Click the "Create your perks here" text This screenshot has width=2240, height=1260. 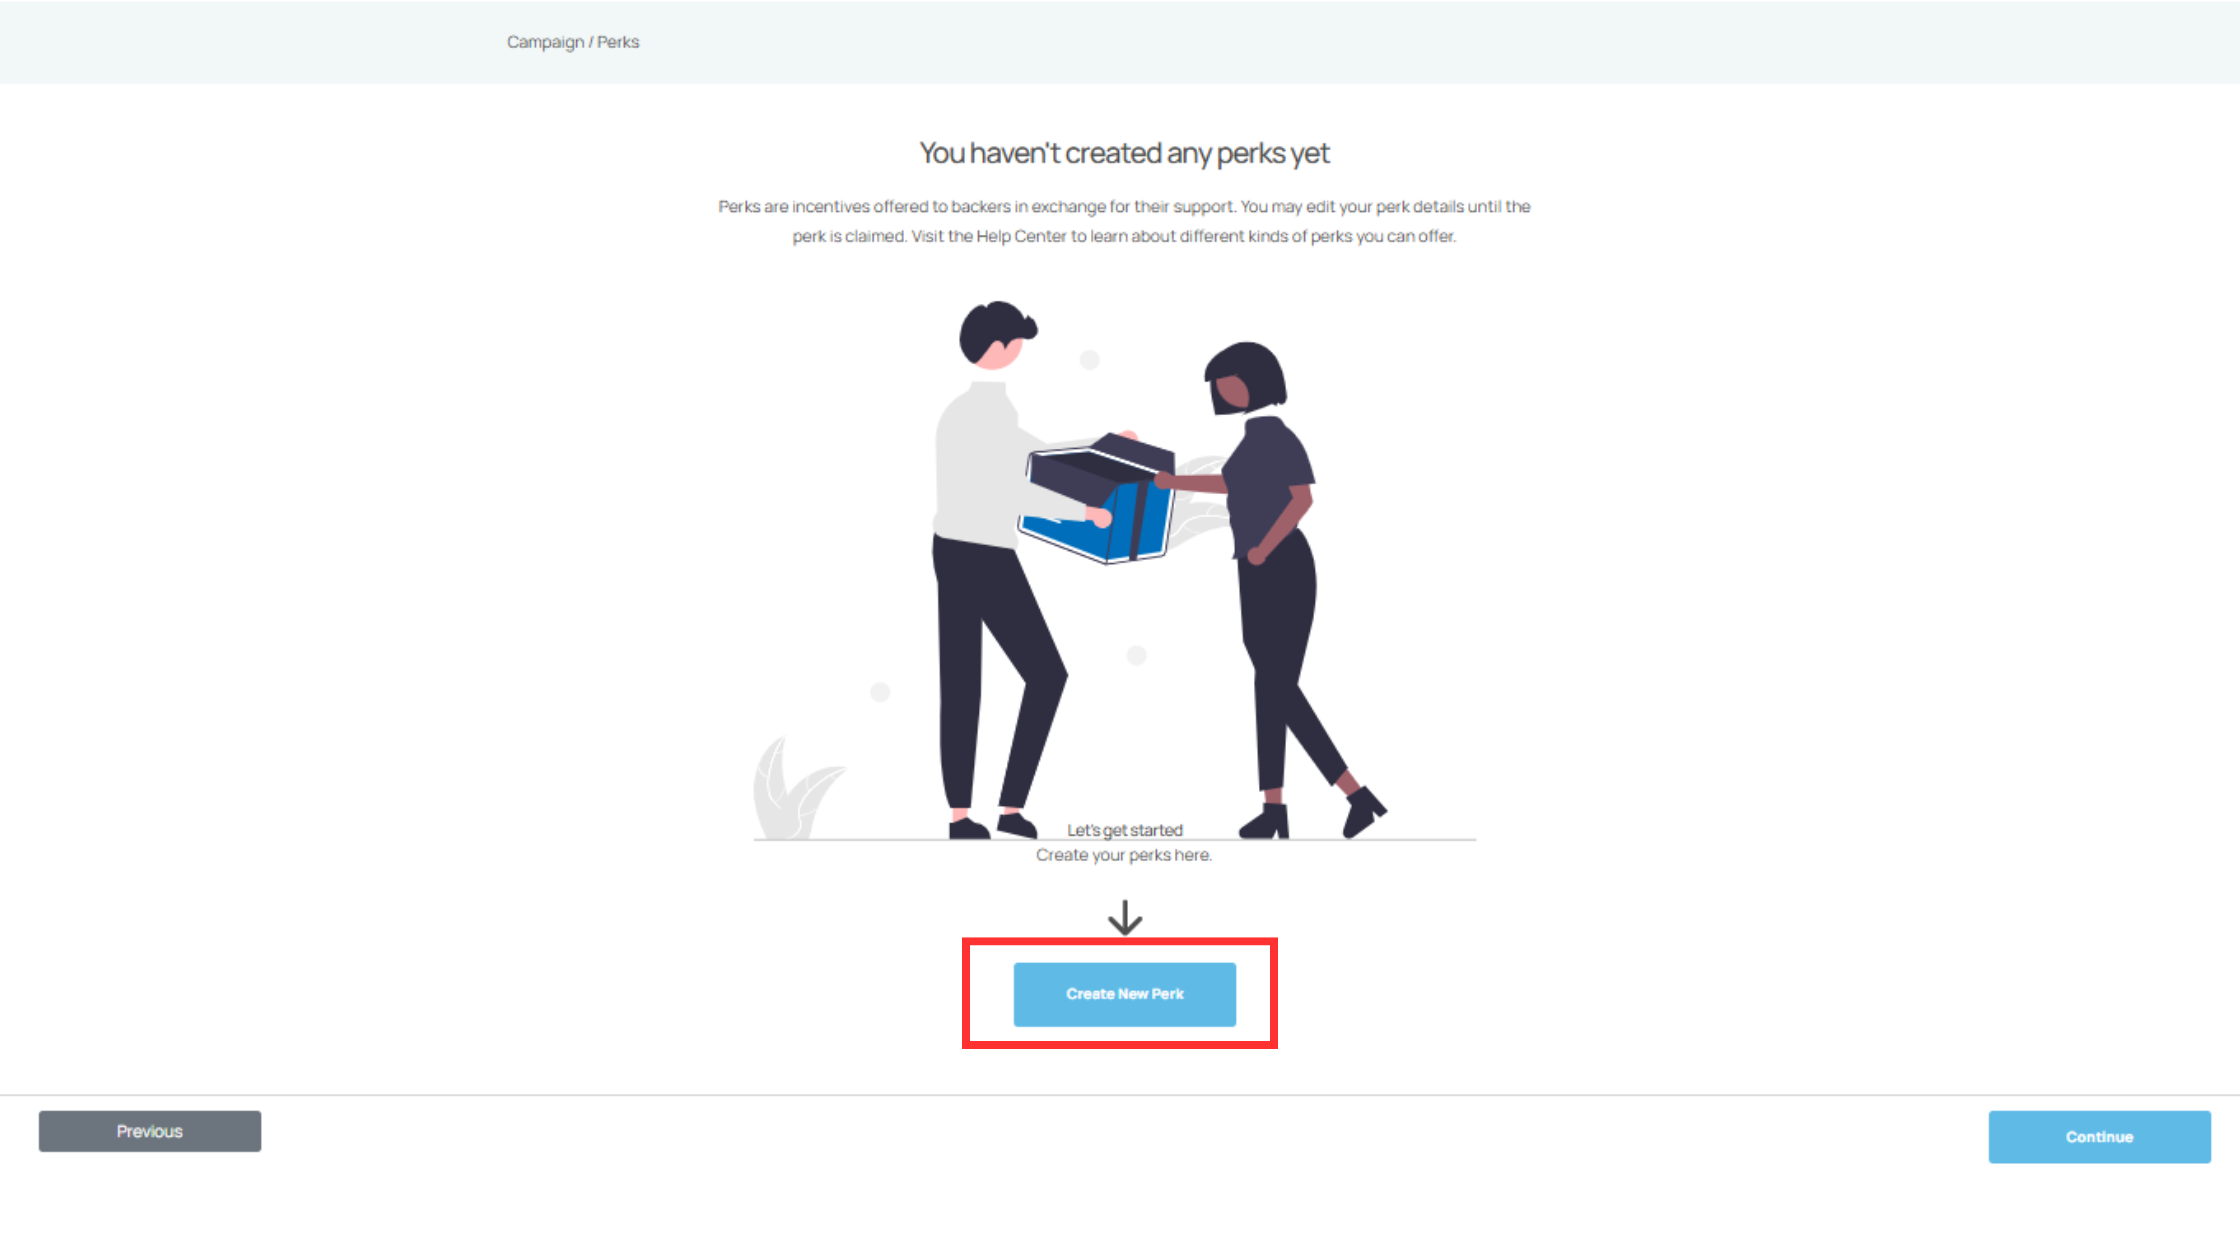(1124, 855)
